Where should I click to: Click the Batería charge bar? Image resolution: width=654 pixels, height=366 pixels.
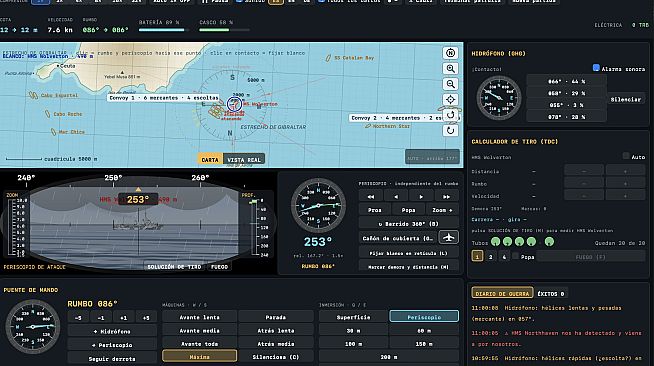click(x=164, y=30)
